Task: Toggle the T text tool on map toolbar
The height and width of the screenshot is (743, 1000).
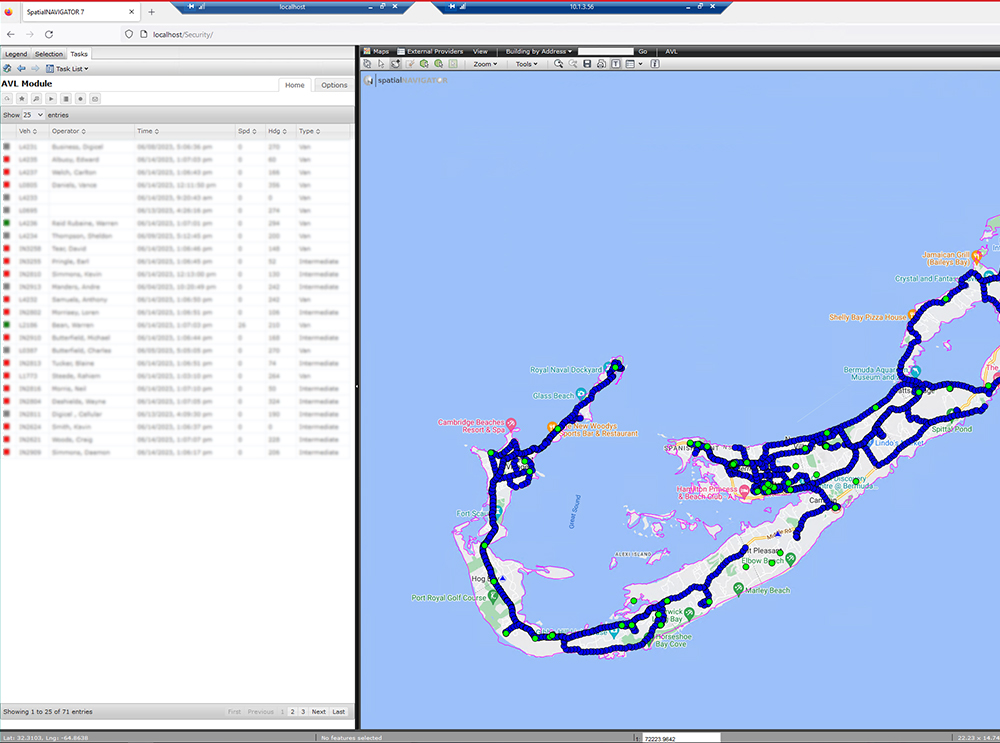Action: point(616,64)
